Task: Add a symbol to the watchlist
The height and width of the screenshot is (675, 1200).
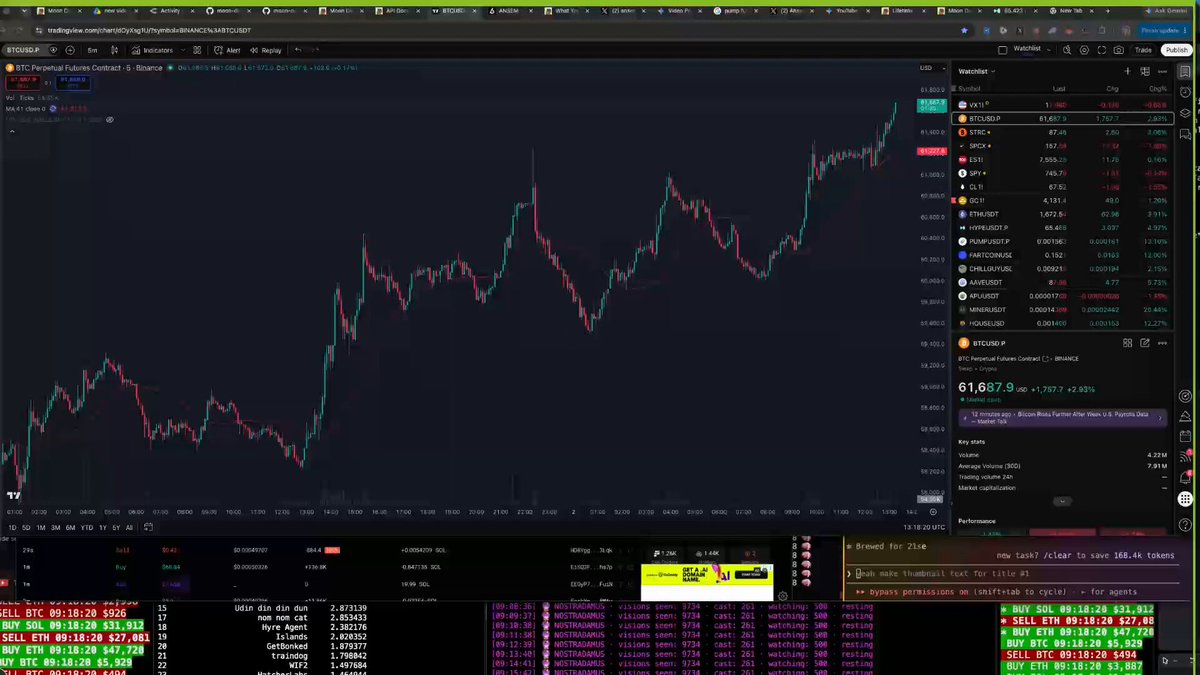Action: click(1128, 72)
